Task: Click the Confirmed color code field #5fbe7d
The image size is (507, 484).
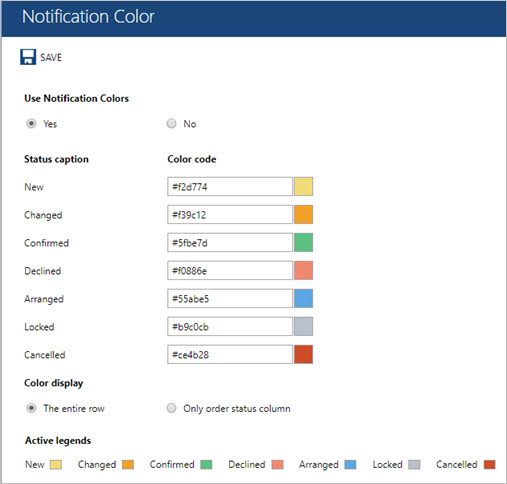Action: tap(230, 242)
